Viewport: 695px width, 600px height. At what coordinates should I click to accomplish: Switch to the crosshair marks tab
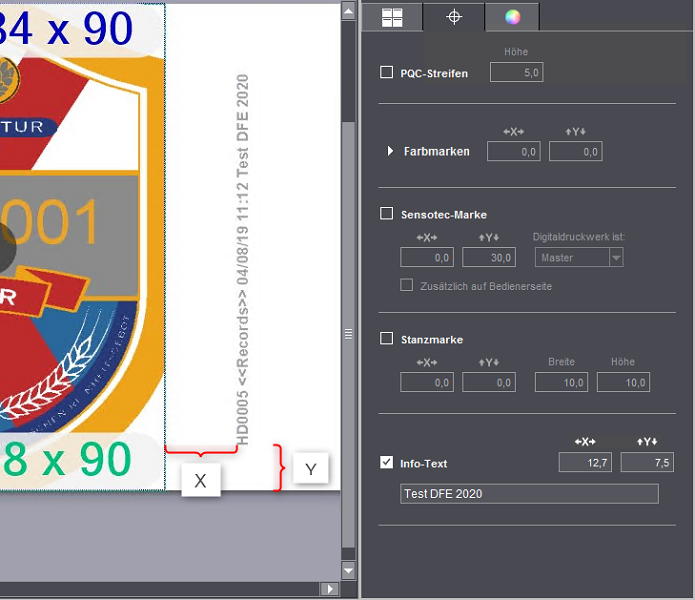453,16
